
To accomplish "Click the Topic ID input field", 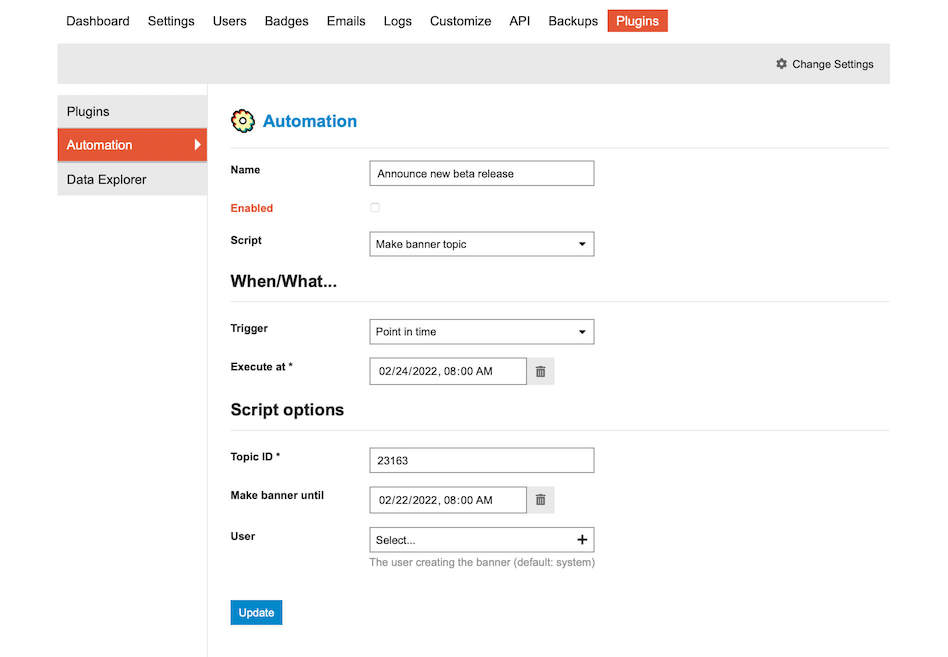I will [481, 459].
